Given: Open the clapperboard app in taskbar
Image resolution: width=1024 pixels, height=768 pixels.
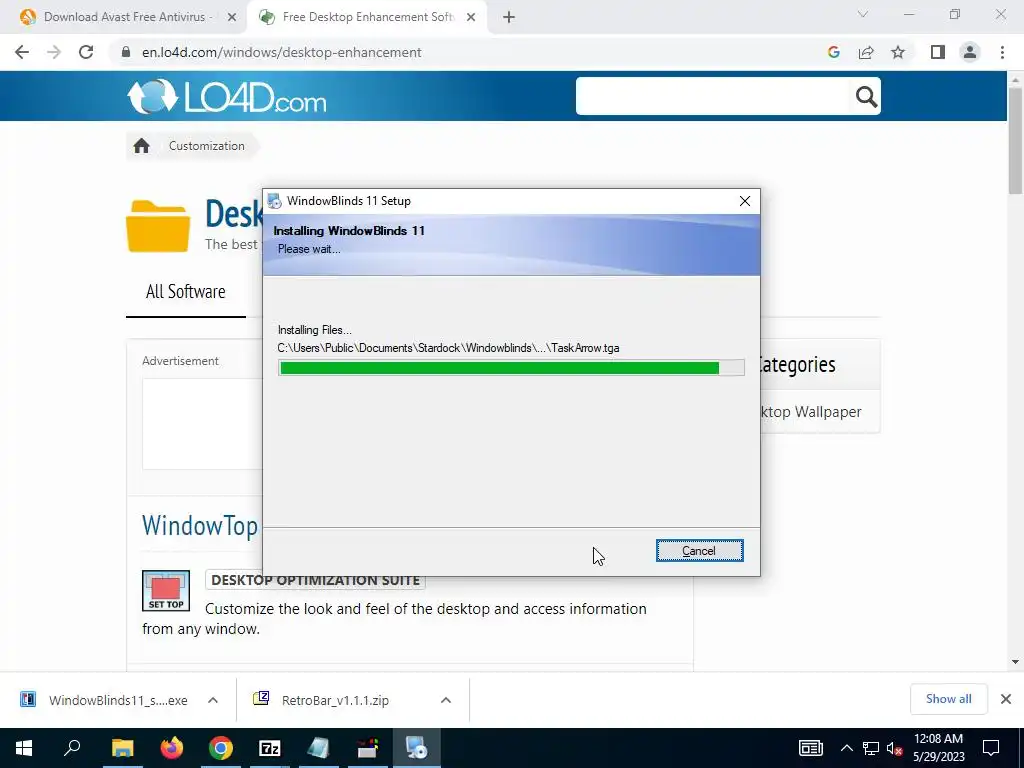Looking at the screenshot, I should [x=368, y=748].
